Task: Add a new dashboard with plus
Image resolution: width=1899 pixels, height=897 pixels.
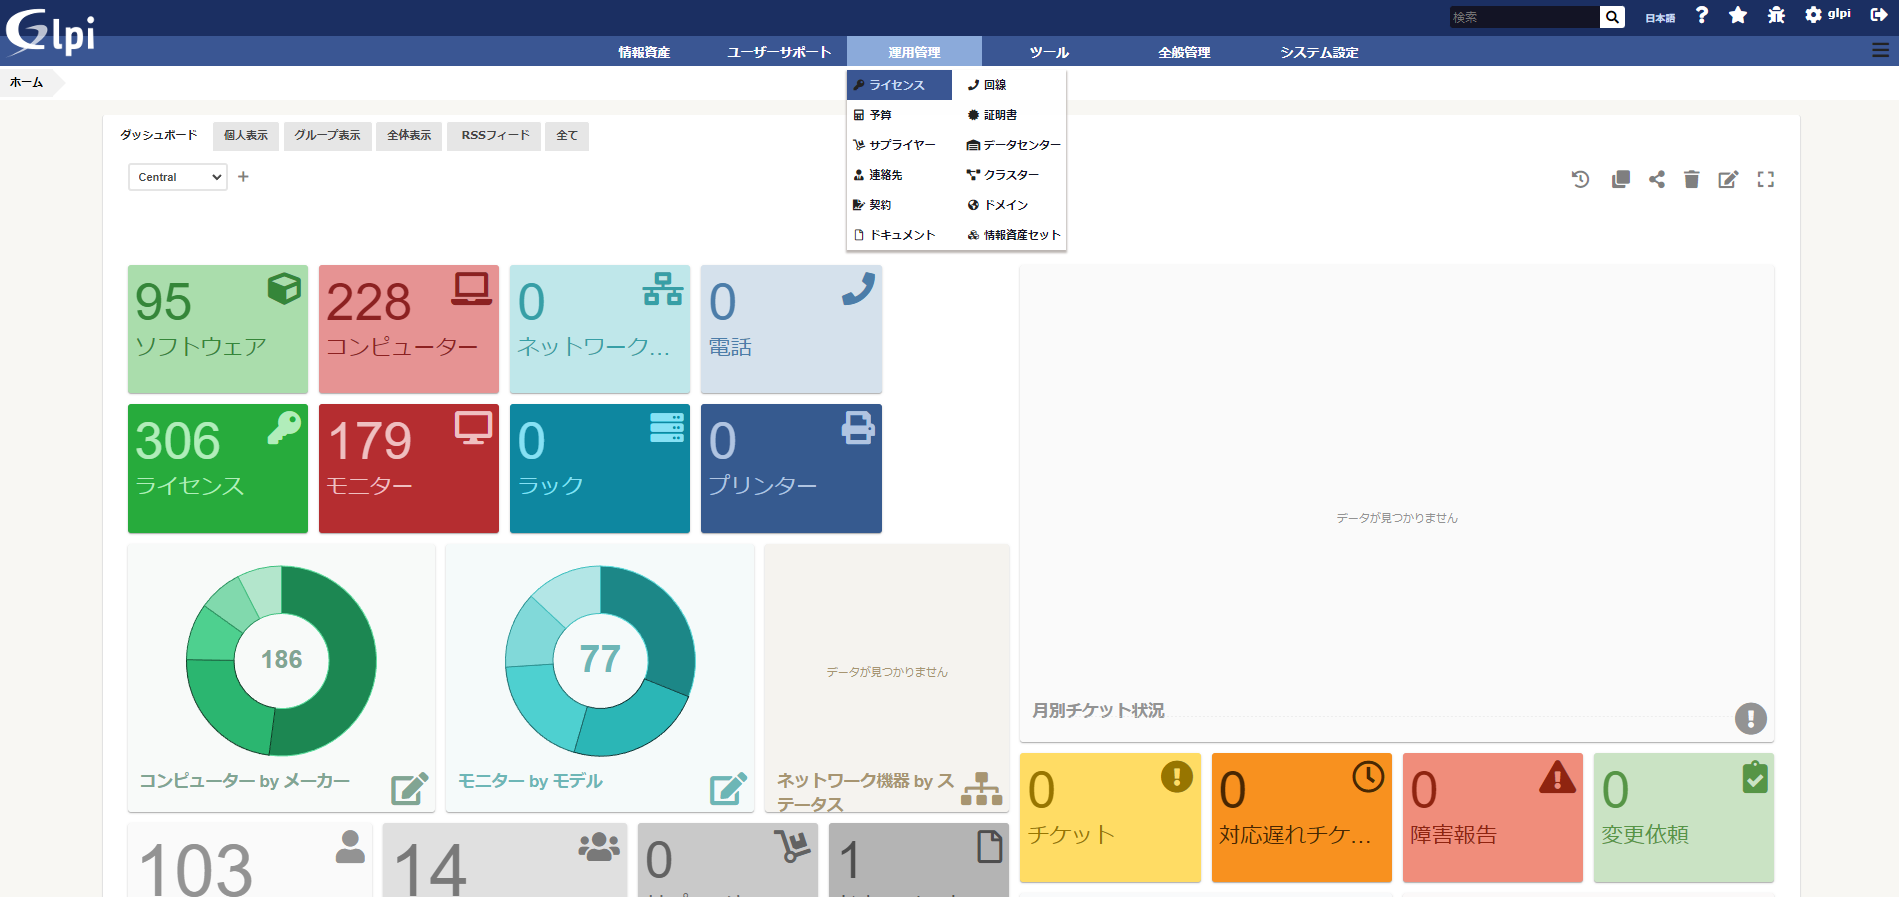Action: point(243,177)
